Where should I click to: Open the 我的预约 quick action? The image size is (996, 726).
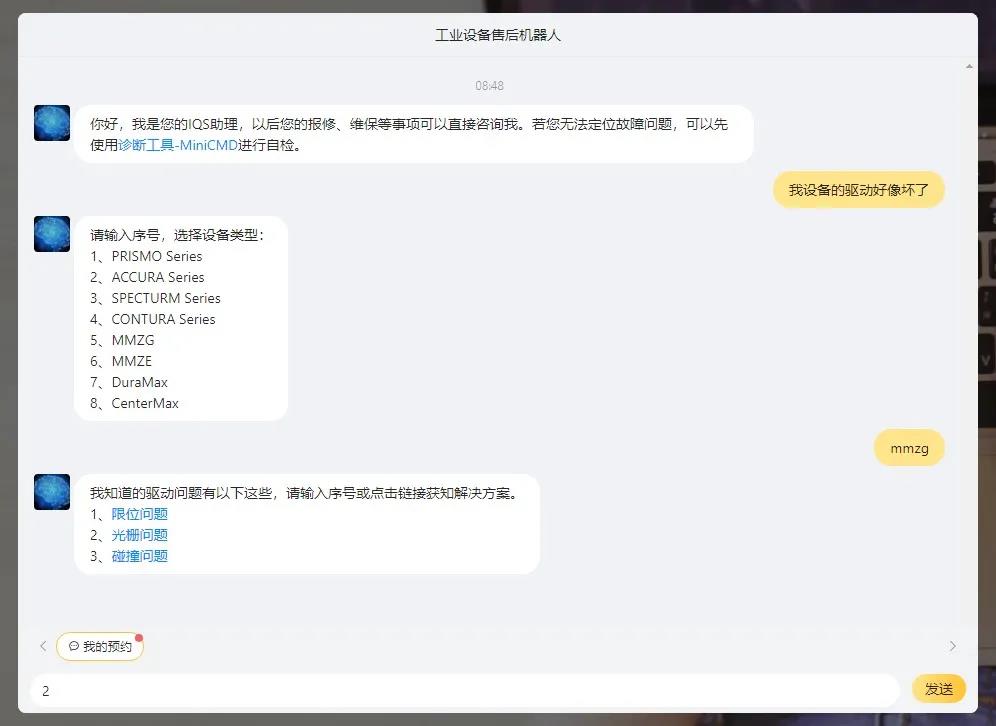[100, 646]
